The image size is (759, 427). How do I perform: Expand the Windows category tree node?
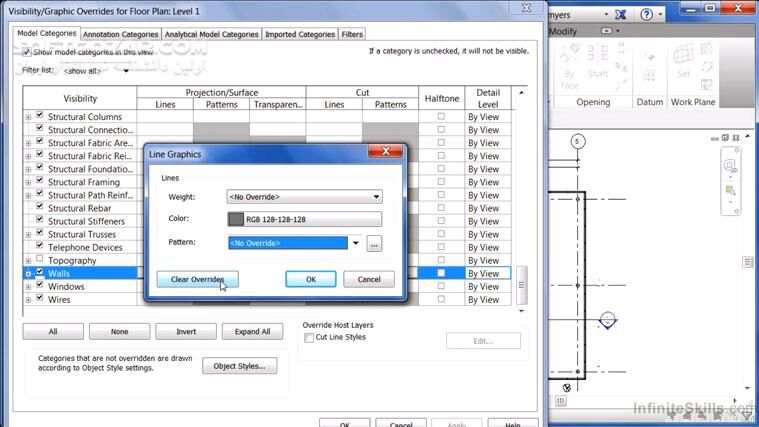coord(28,287)
